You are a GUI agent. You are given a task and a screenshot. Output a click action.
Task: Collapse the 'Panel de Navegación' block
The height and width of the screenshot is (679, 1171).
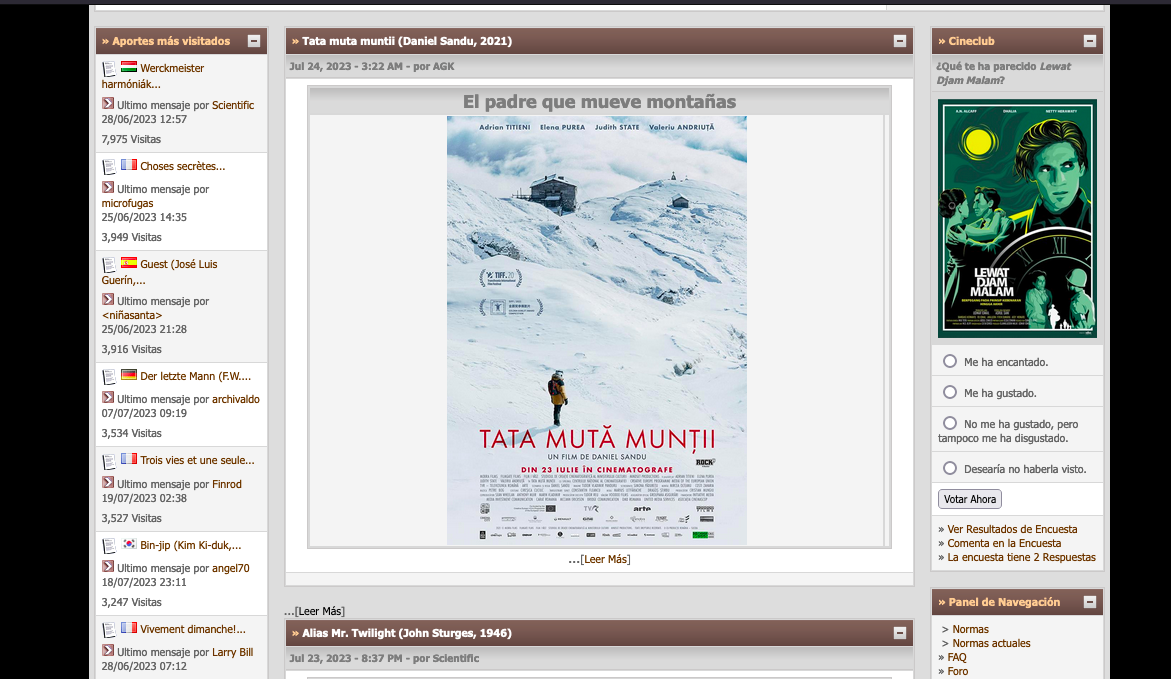click(x=1090, y=602)
